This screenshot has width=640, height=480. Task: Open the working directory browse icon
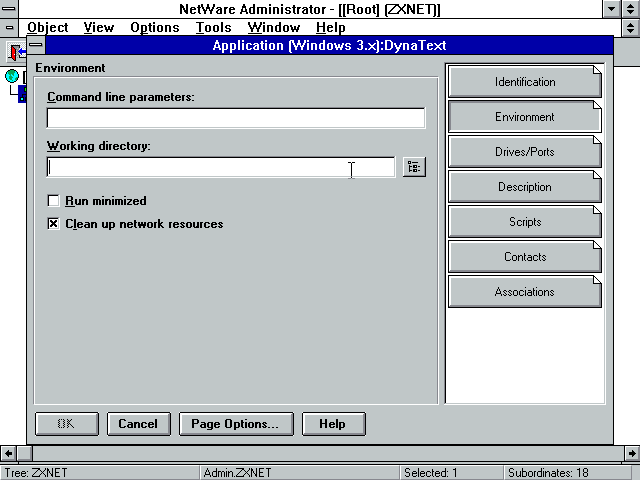(414, 167)
